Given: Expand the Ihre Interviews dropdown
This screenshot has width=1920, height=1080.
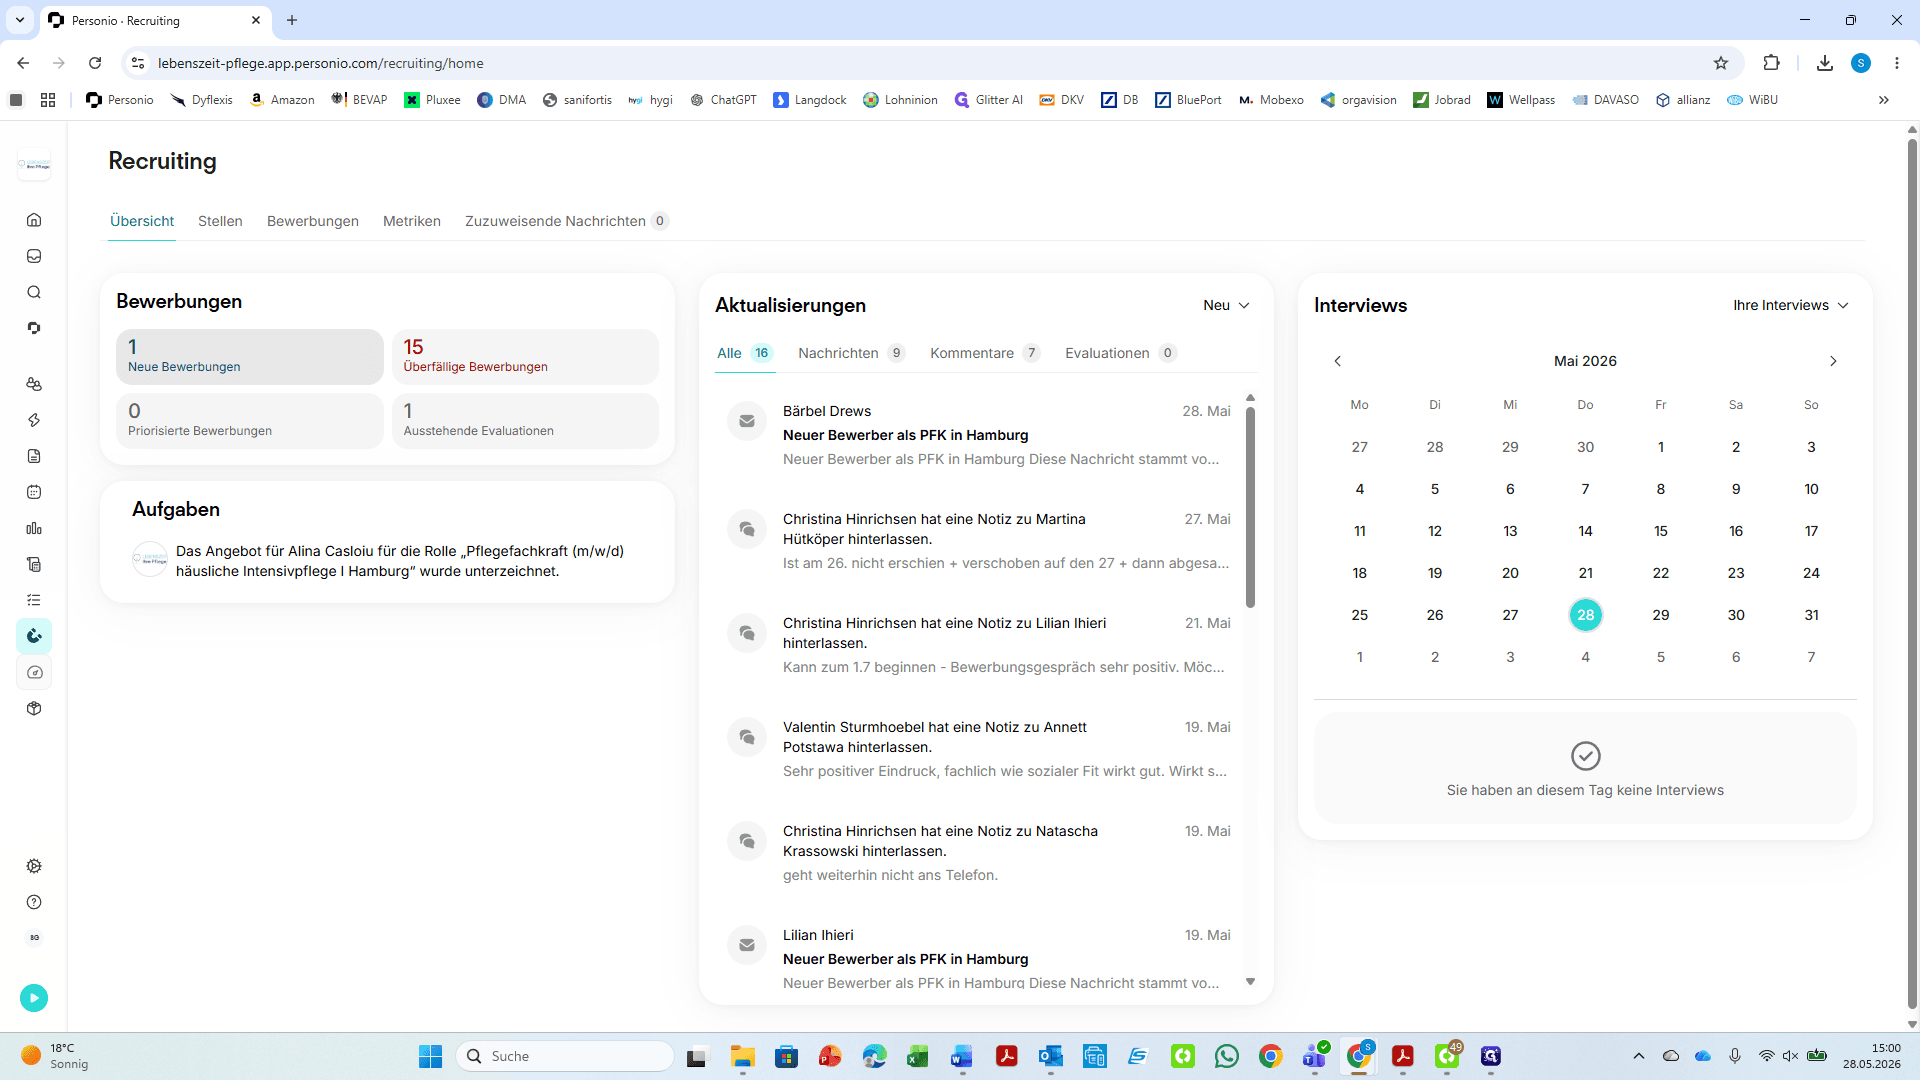Looking at the screenshot, I should [x=1791, y=305].
